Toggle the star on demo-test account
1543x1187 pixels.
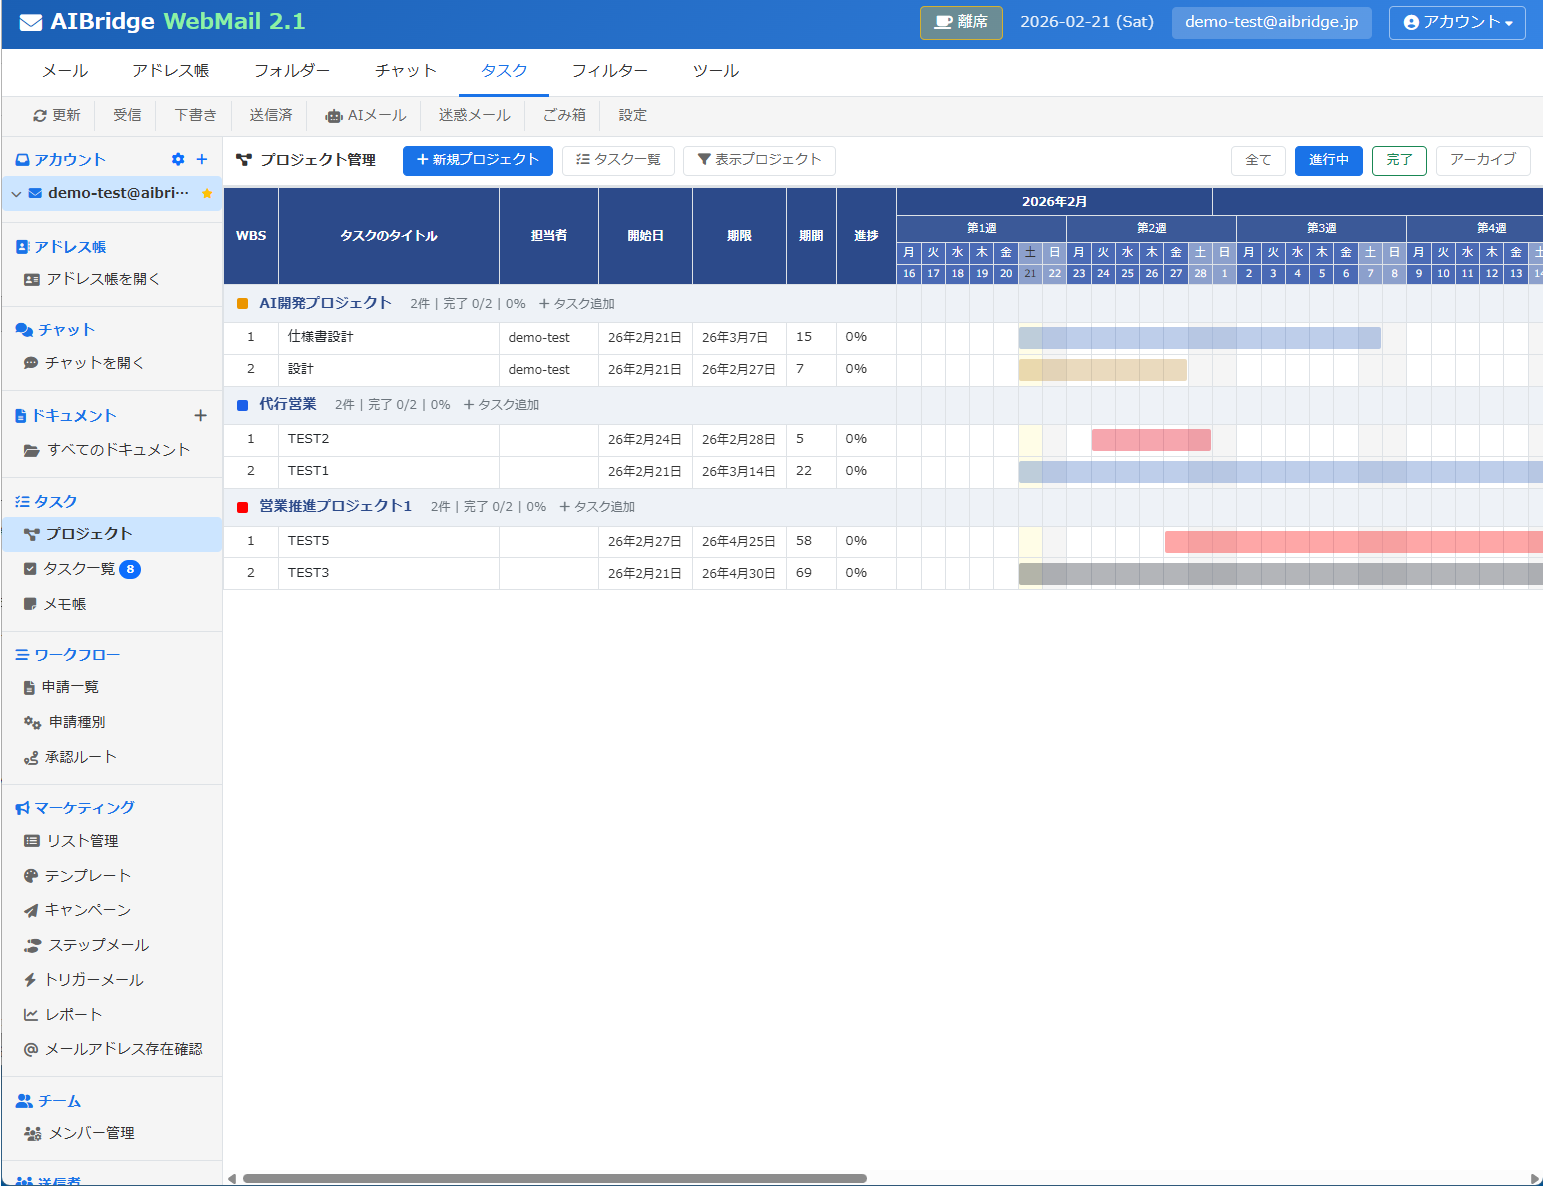tap(207, 193)
